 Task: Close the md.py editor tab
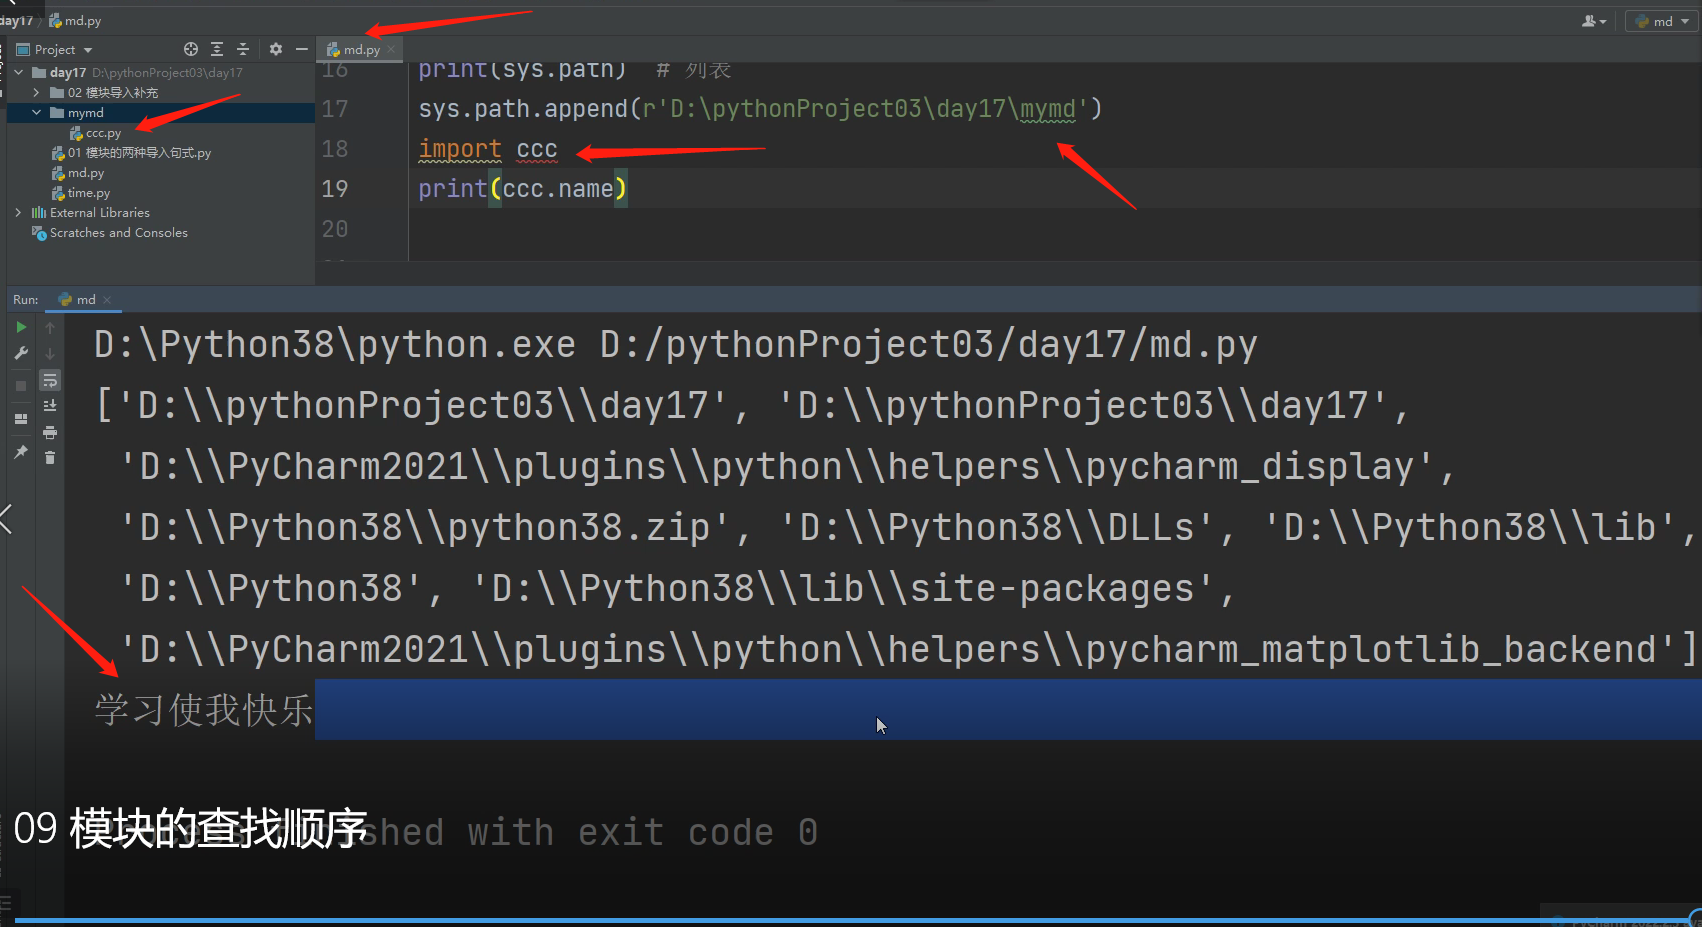pyautogui.click(x=392, y=49)
